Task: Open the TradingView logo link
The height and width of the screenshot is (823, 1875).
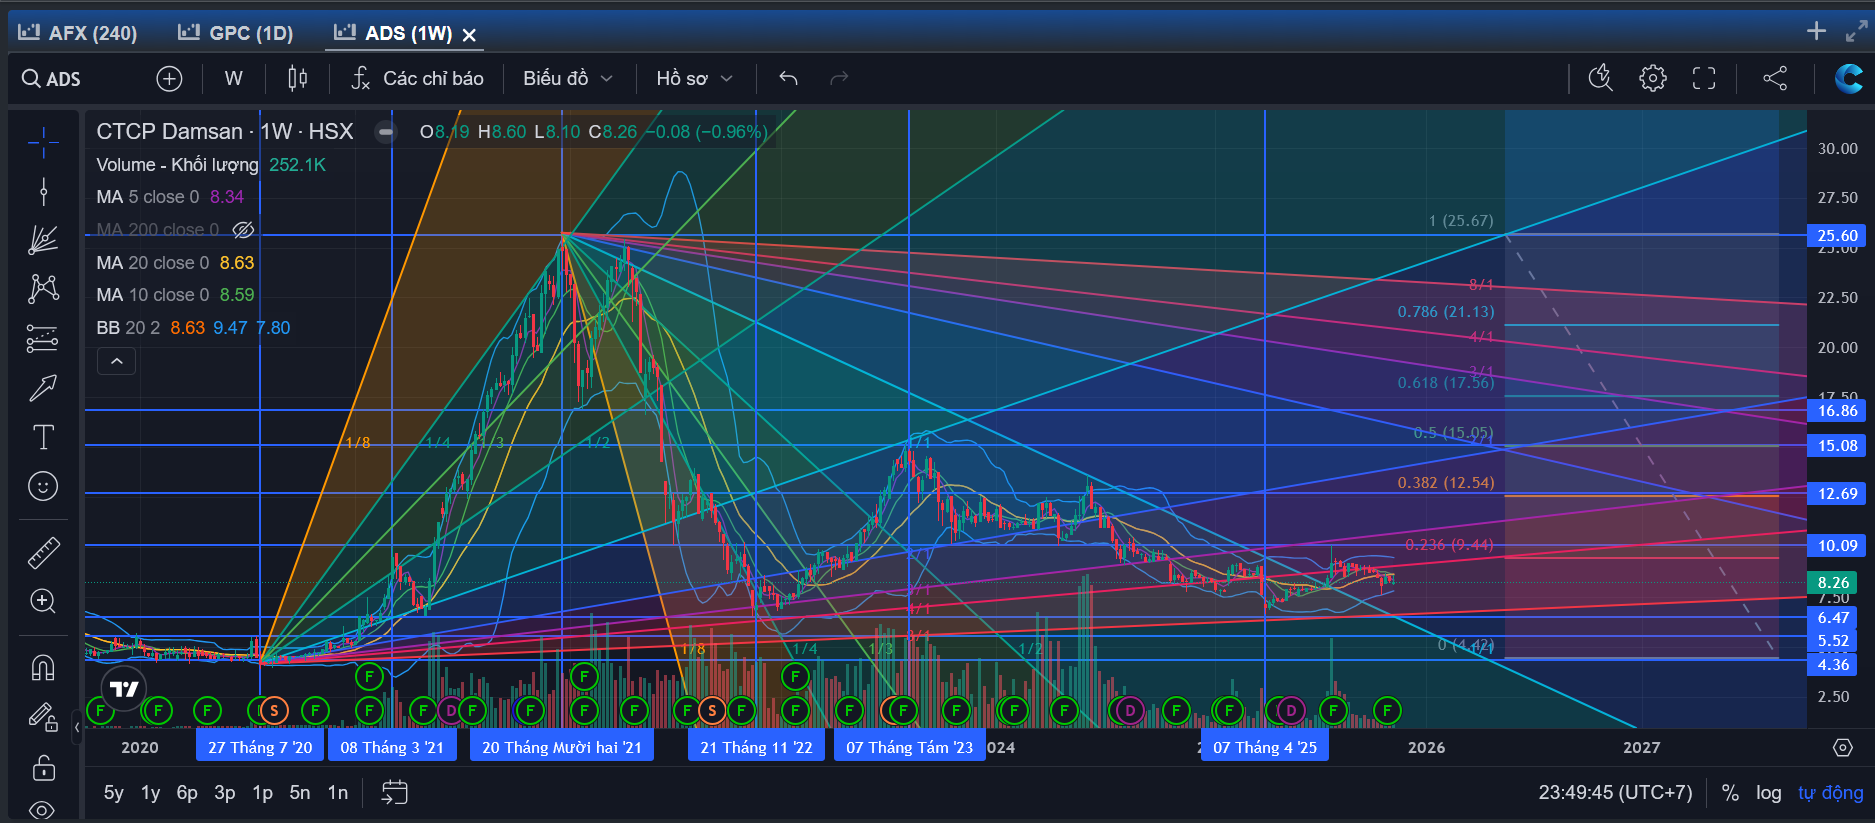Action: click(124, 689)
